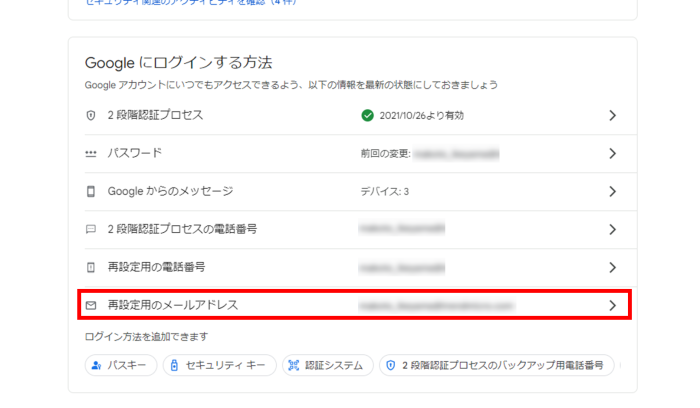Expand the 2段階認証プロセス row chevron
700x408 pixels.
[612, 115]
